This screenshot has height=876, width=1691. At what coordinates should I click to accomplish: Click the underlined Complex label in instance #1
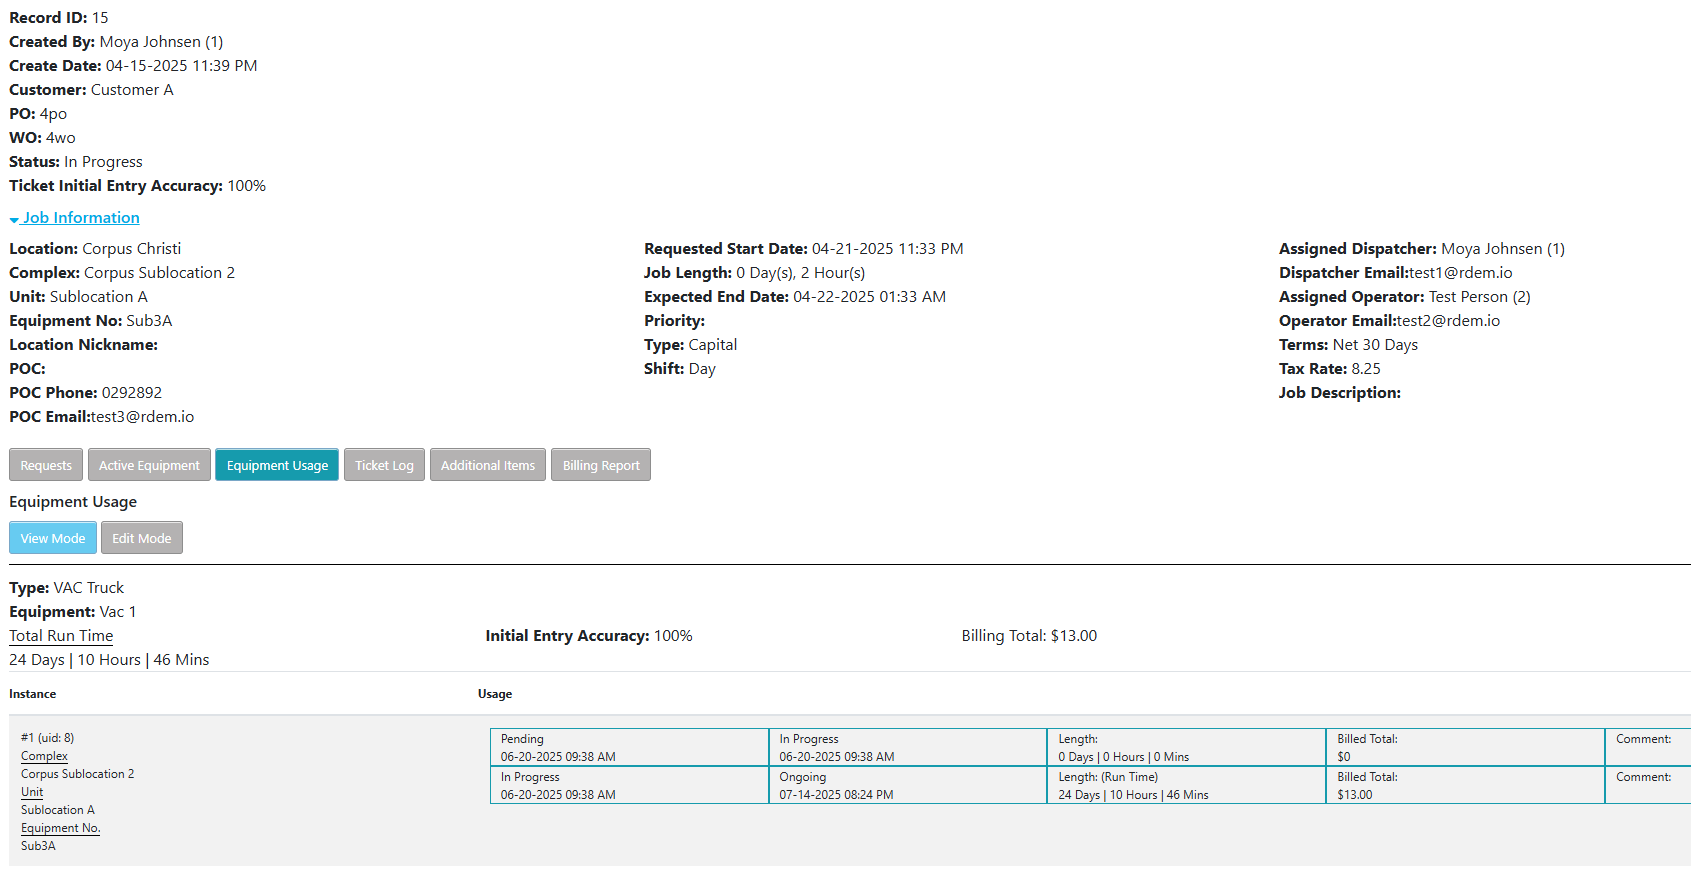(x=44, y=756)
